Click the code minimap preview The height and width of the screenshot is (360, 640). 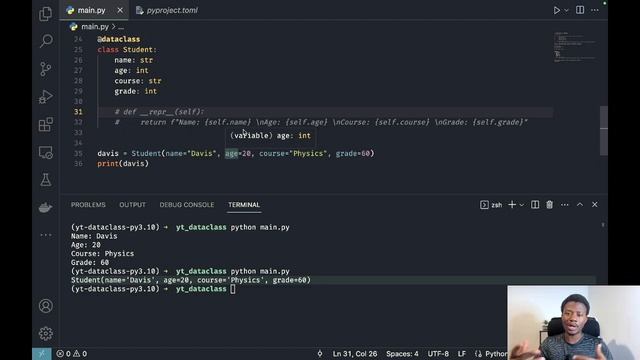tap(575, 47)
